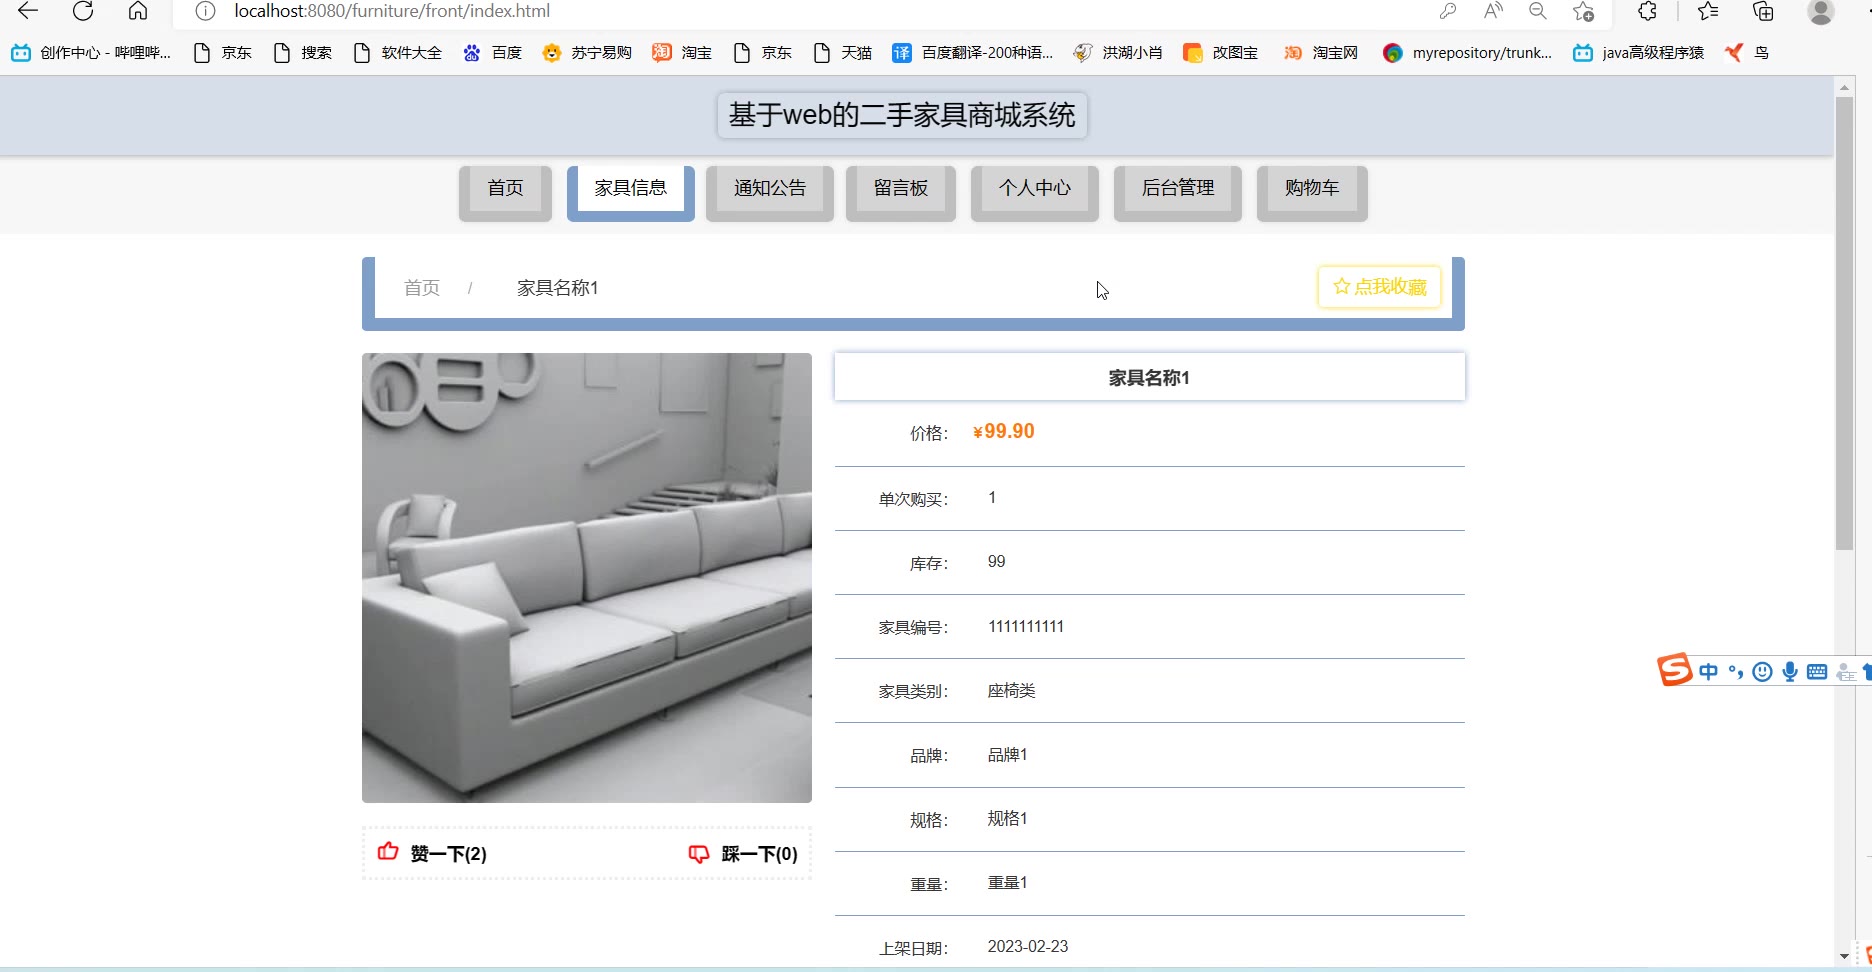Click 家具编号 value 1111111111
Viewport: 1872px width, 972px height.
coord(1026,627)
